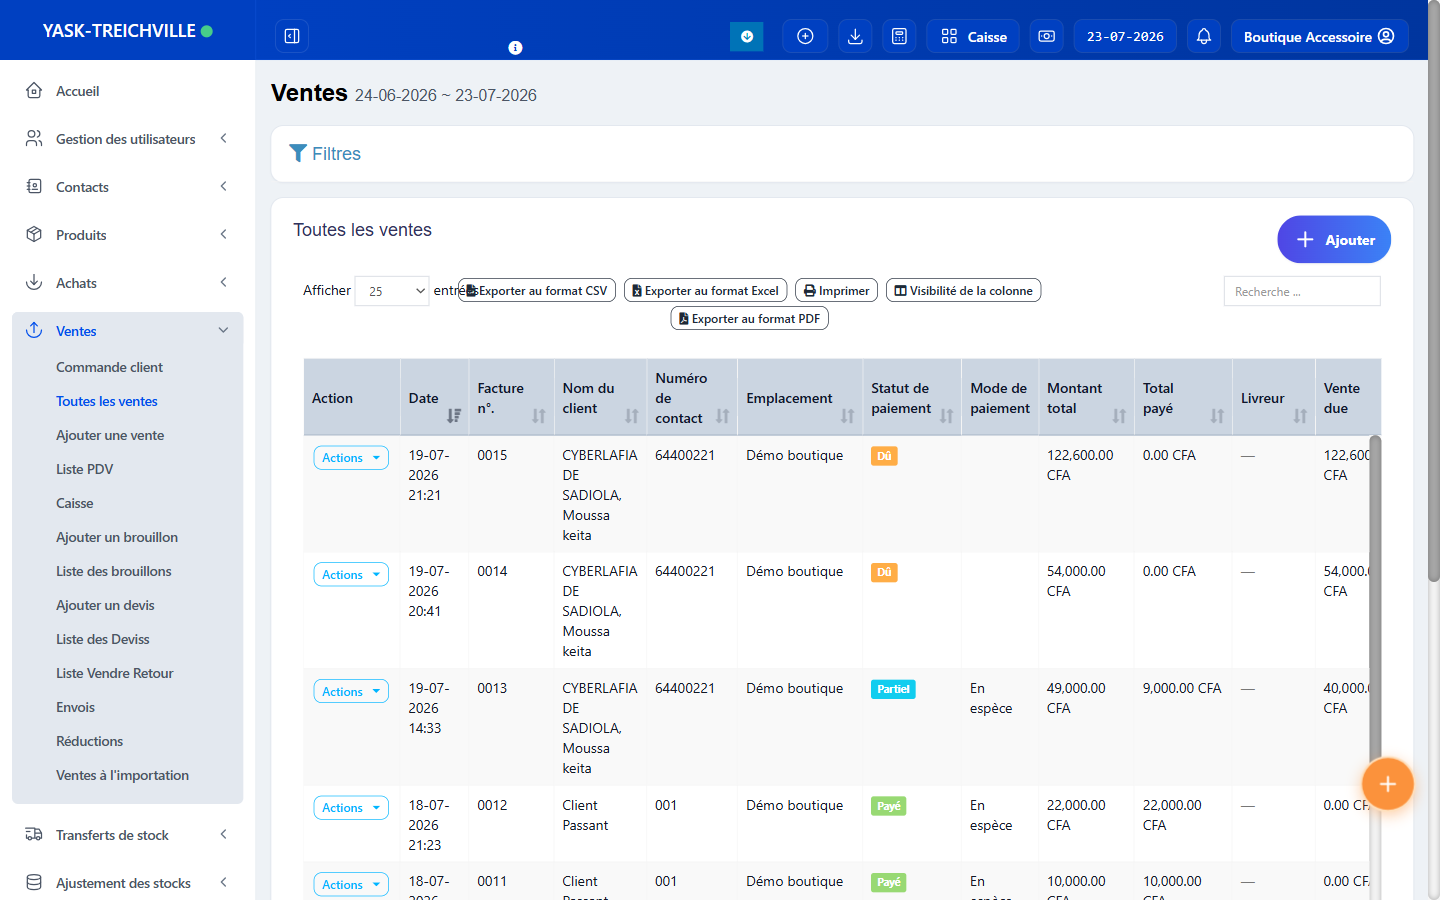
Task: Click the Filtres funnel icon
Action: 298,153
